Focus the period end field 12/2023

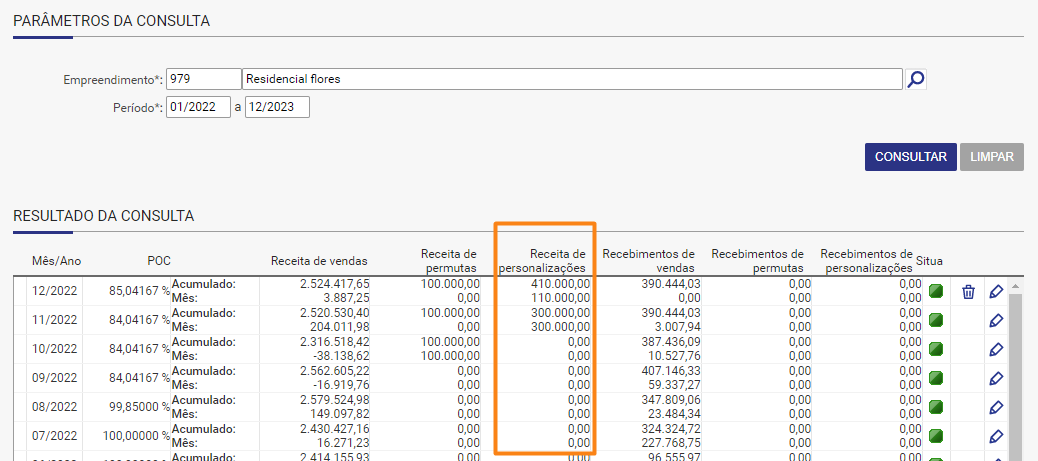click(x=277, y=107)
